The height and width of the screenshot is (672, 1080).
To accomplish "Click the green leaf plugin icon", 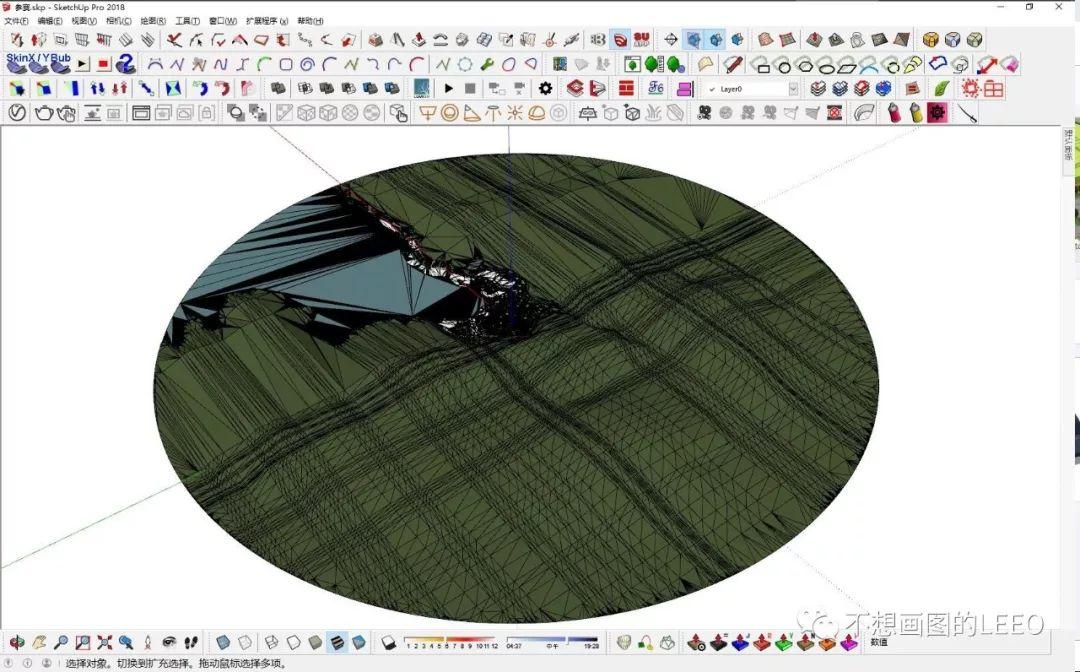I will 941,88.
